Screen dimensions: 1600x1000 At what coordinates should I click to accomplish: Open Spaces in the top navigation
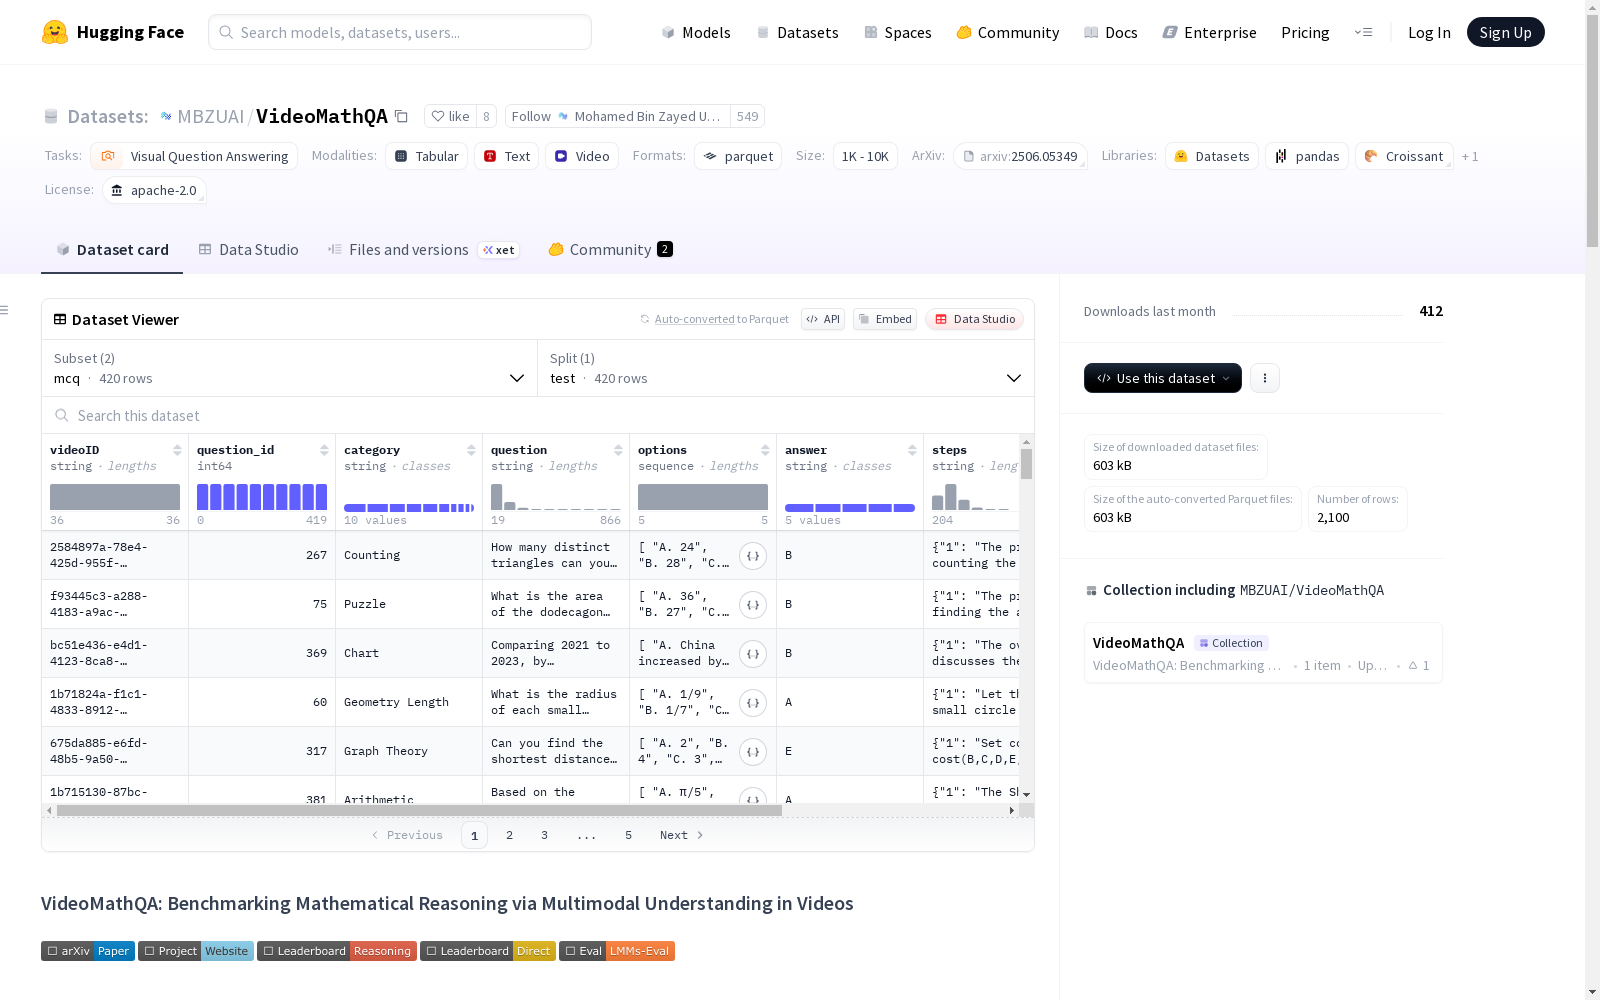point(898,32)
